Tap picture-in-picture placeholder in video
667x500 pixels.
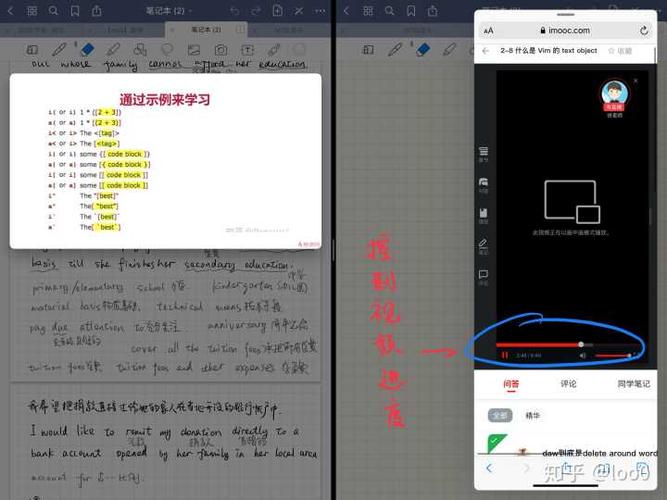pyautogui.click(x=572, y=202)
